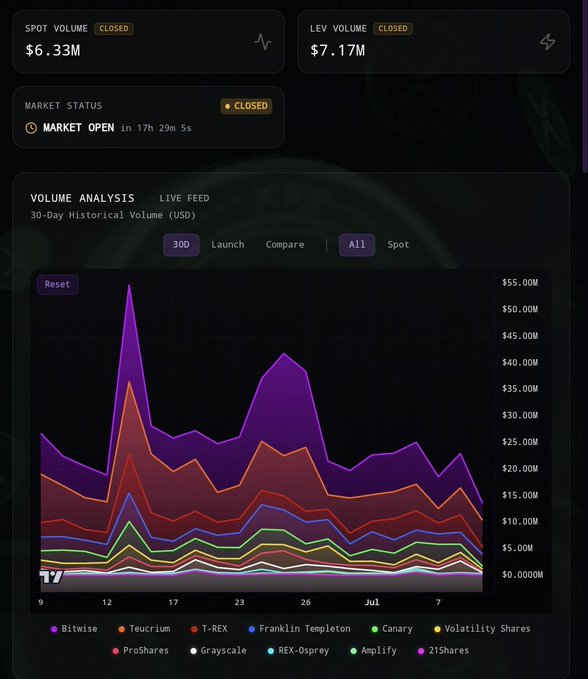Image resolution: width=588 pixels, height=679 pixels.
Task: Select the 30D time range tab
Action: pos(181,245)
